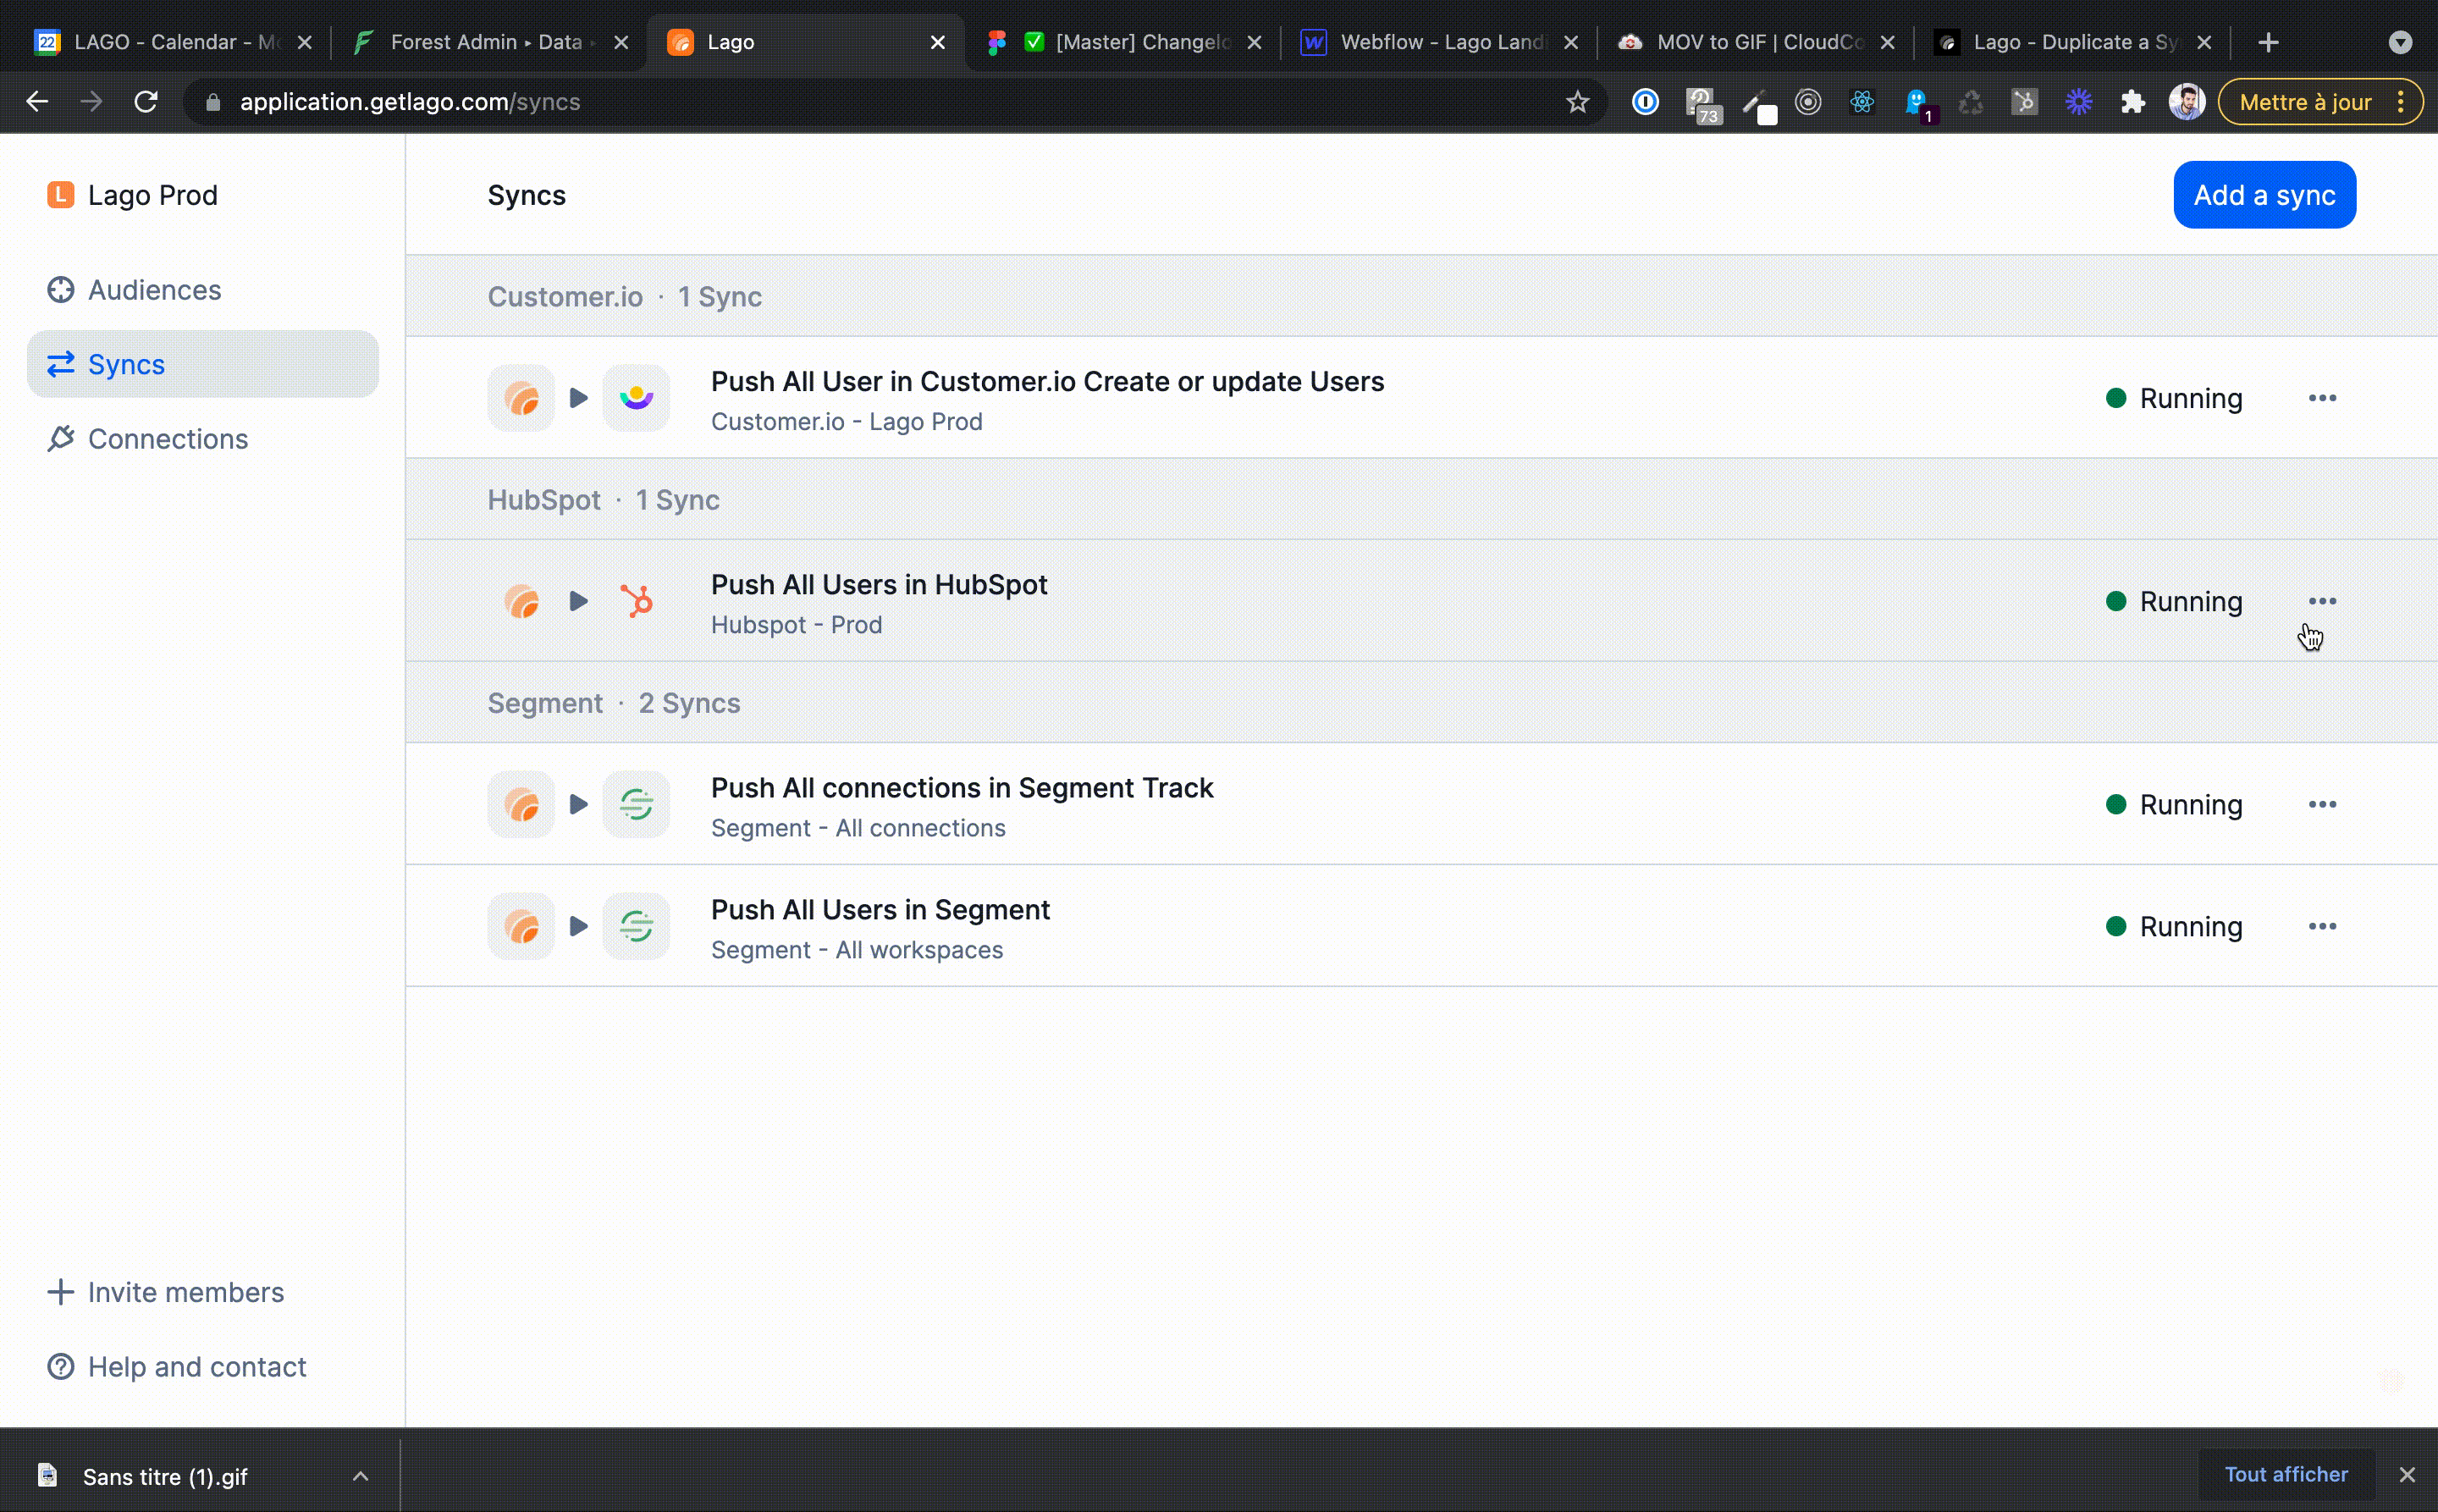Open options menu for HubSpot sync
This screenshot has width=2438, height=1512.
point(2322,601)
